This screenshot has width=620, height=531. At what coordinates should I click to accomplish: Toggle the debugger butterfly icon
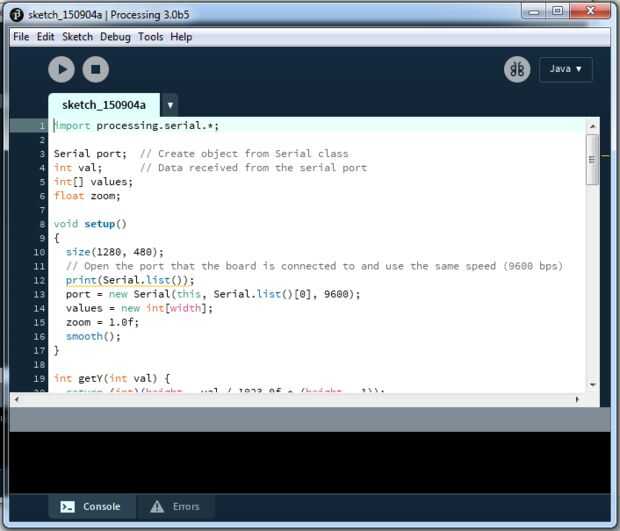point(517,70)
